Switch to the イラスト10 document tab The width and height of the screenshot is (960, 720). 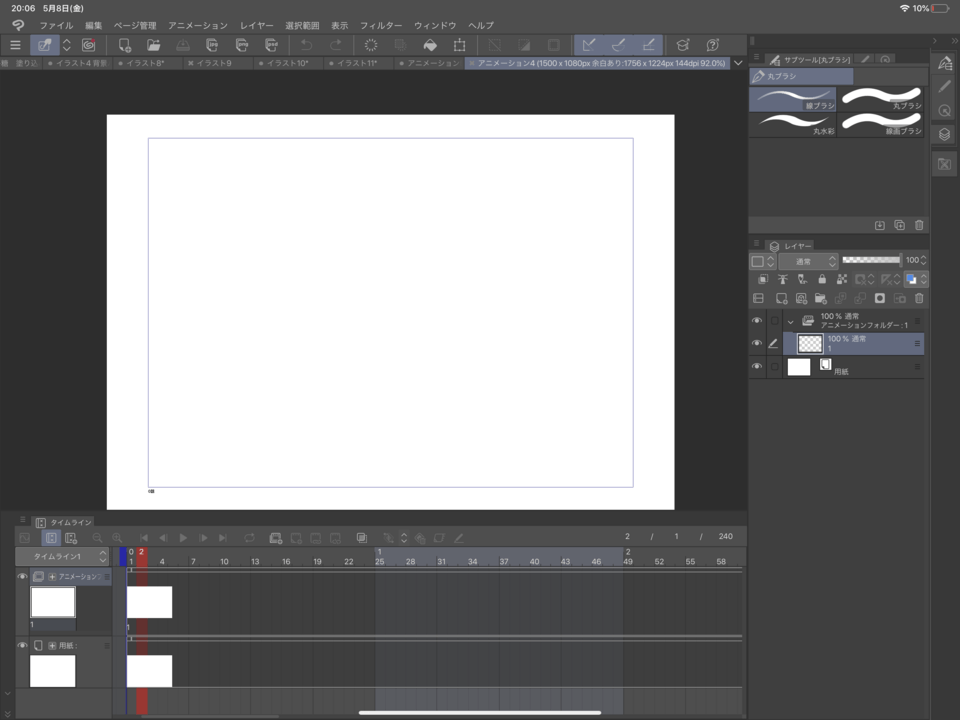pyautogui.click(x=289, y=63)
